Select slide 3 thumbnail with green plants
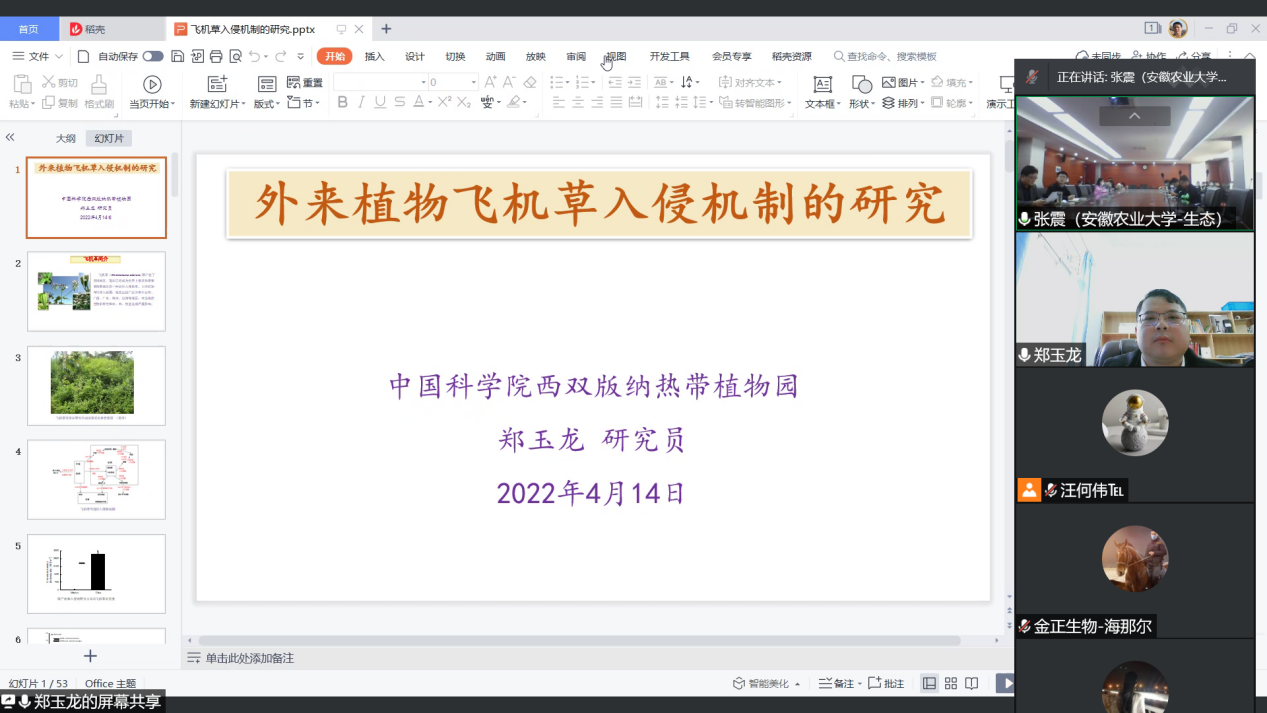Viewport: 1267px width, 713px height. (96, 385)
